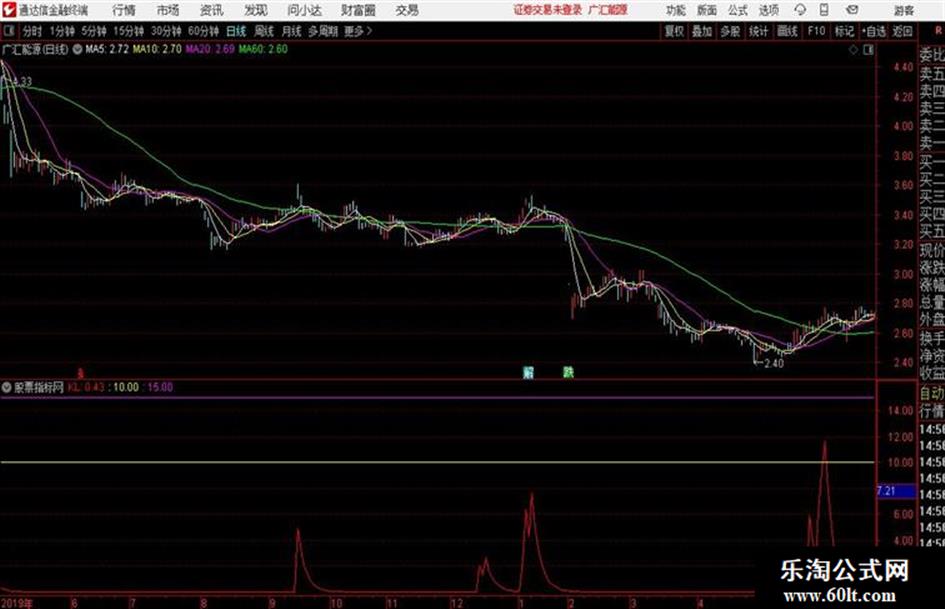Click the 统计 statistics button

pyautogui.click(x=758, y=31)
